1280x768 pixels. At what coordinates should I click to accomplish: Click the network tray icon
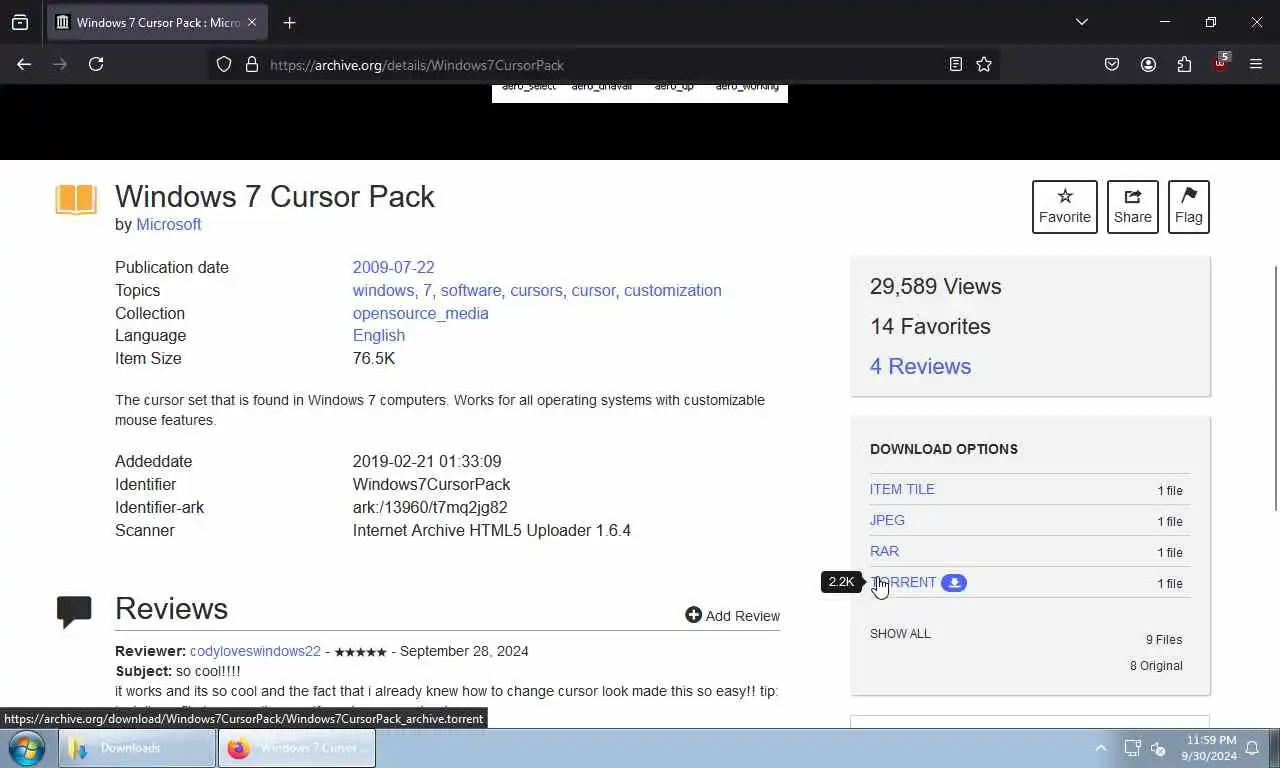tap(1132, 748)
